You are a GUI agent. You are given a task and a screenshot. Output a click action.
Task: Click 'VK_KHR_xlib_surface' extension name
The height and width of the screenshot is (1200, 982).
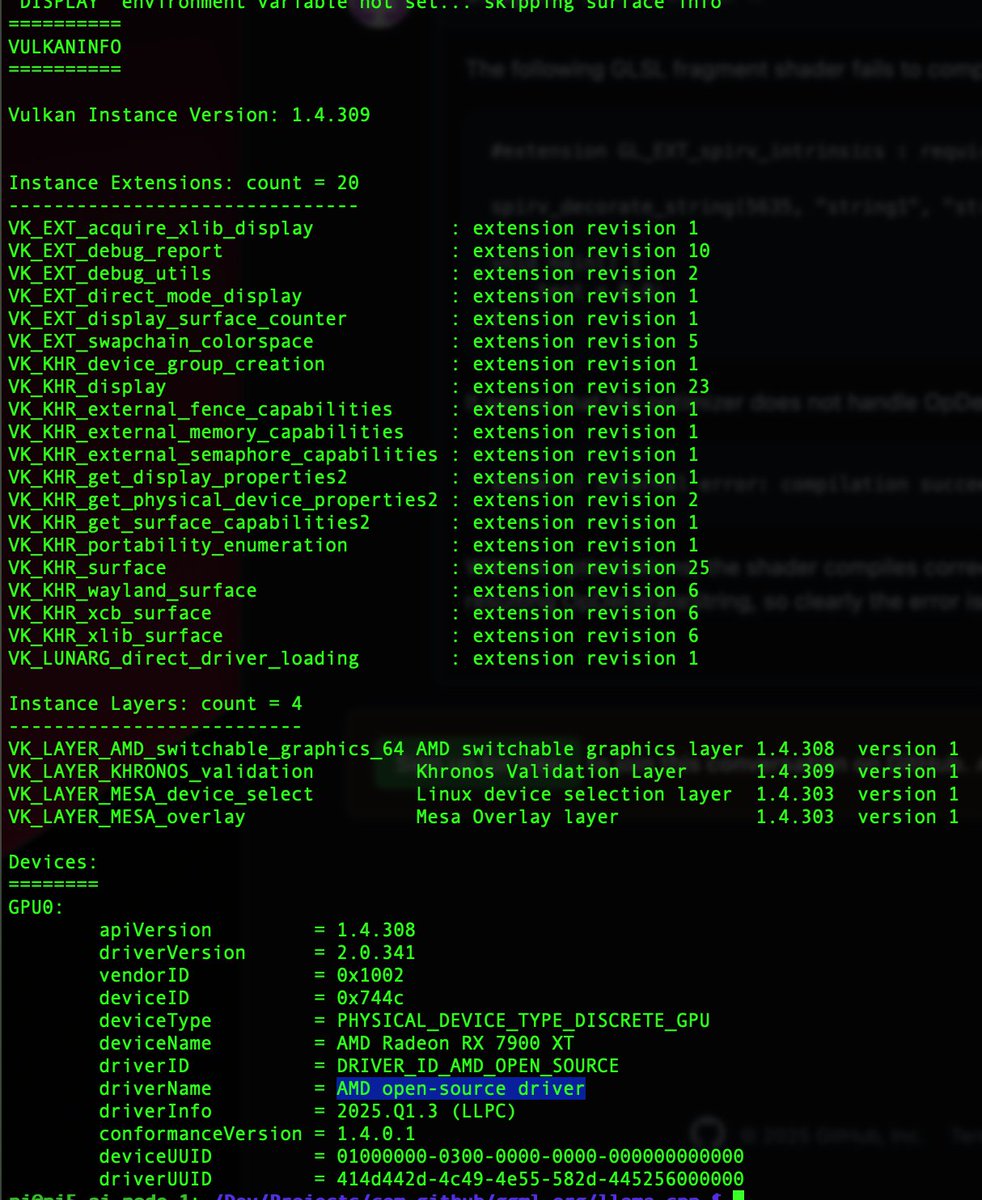[116, 636]
